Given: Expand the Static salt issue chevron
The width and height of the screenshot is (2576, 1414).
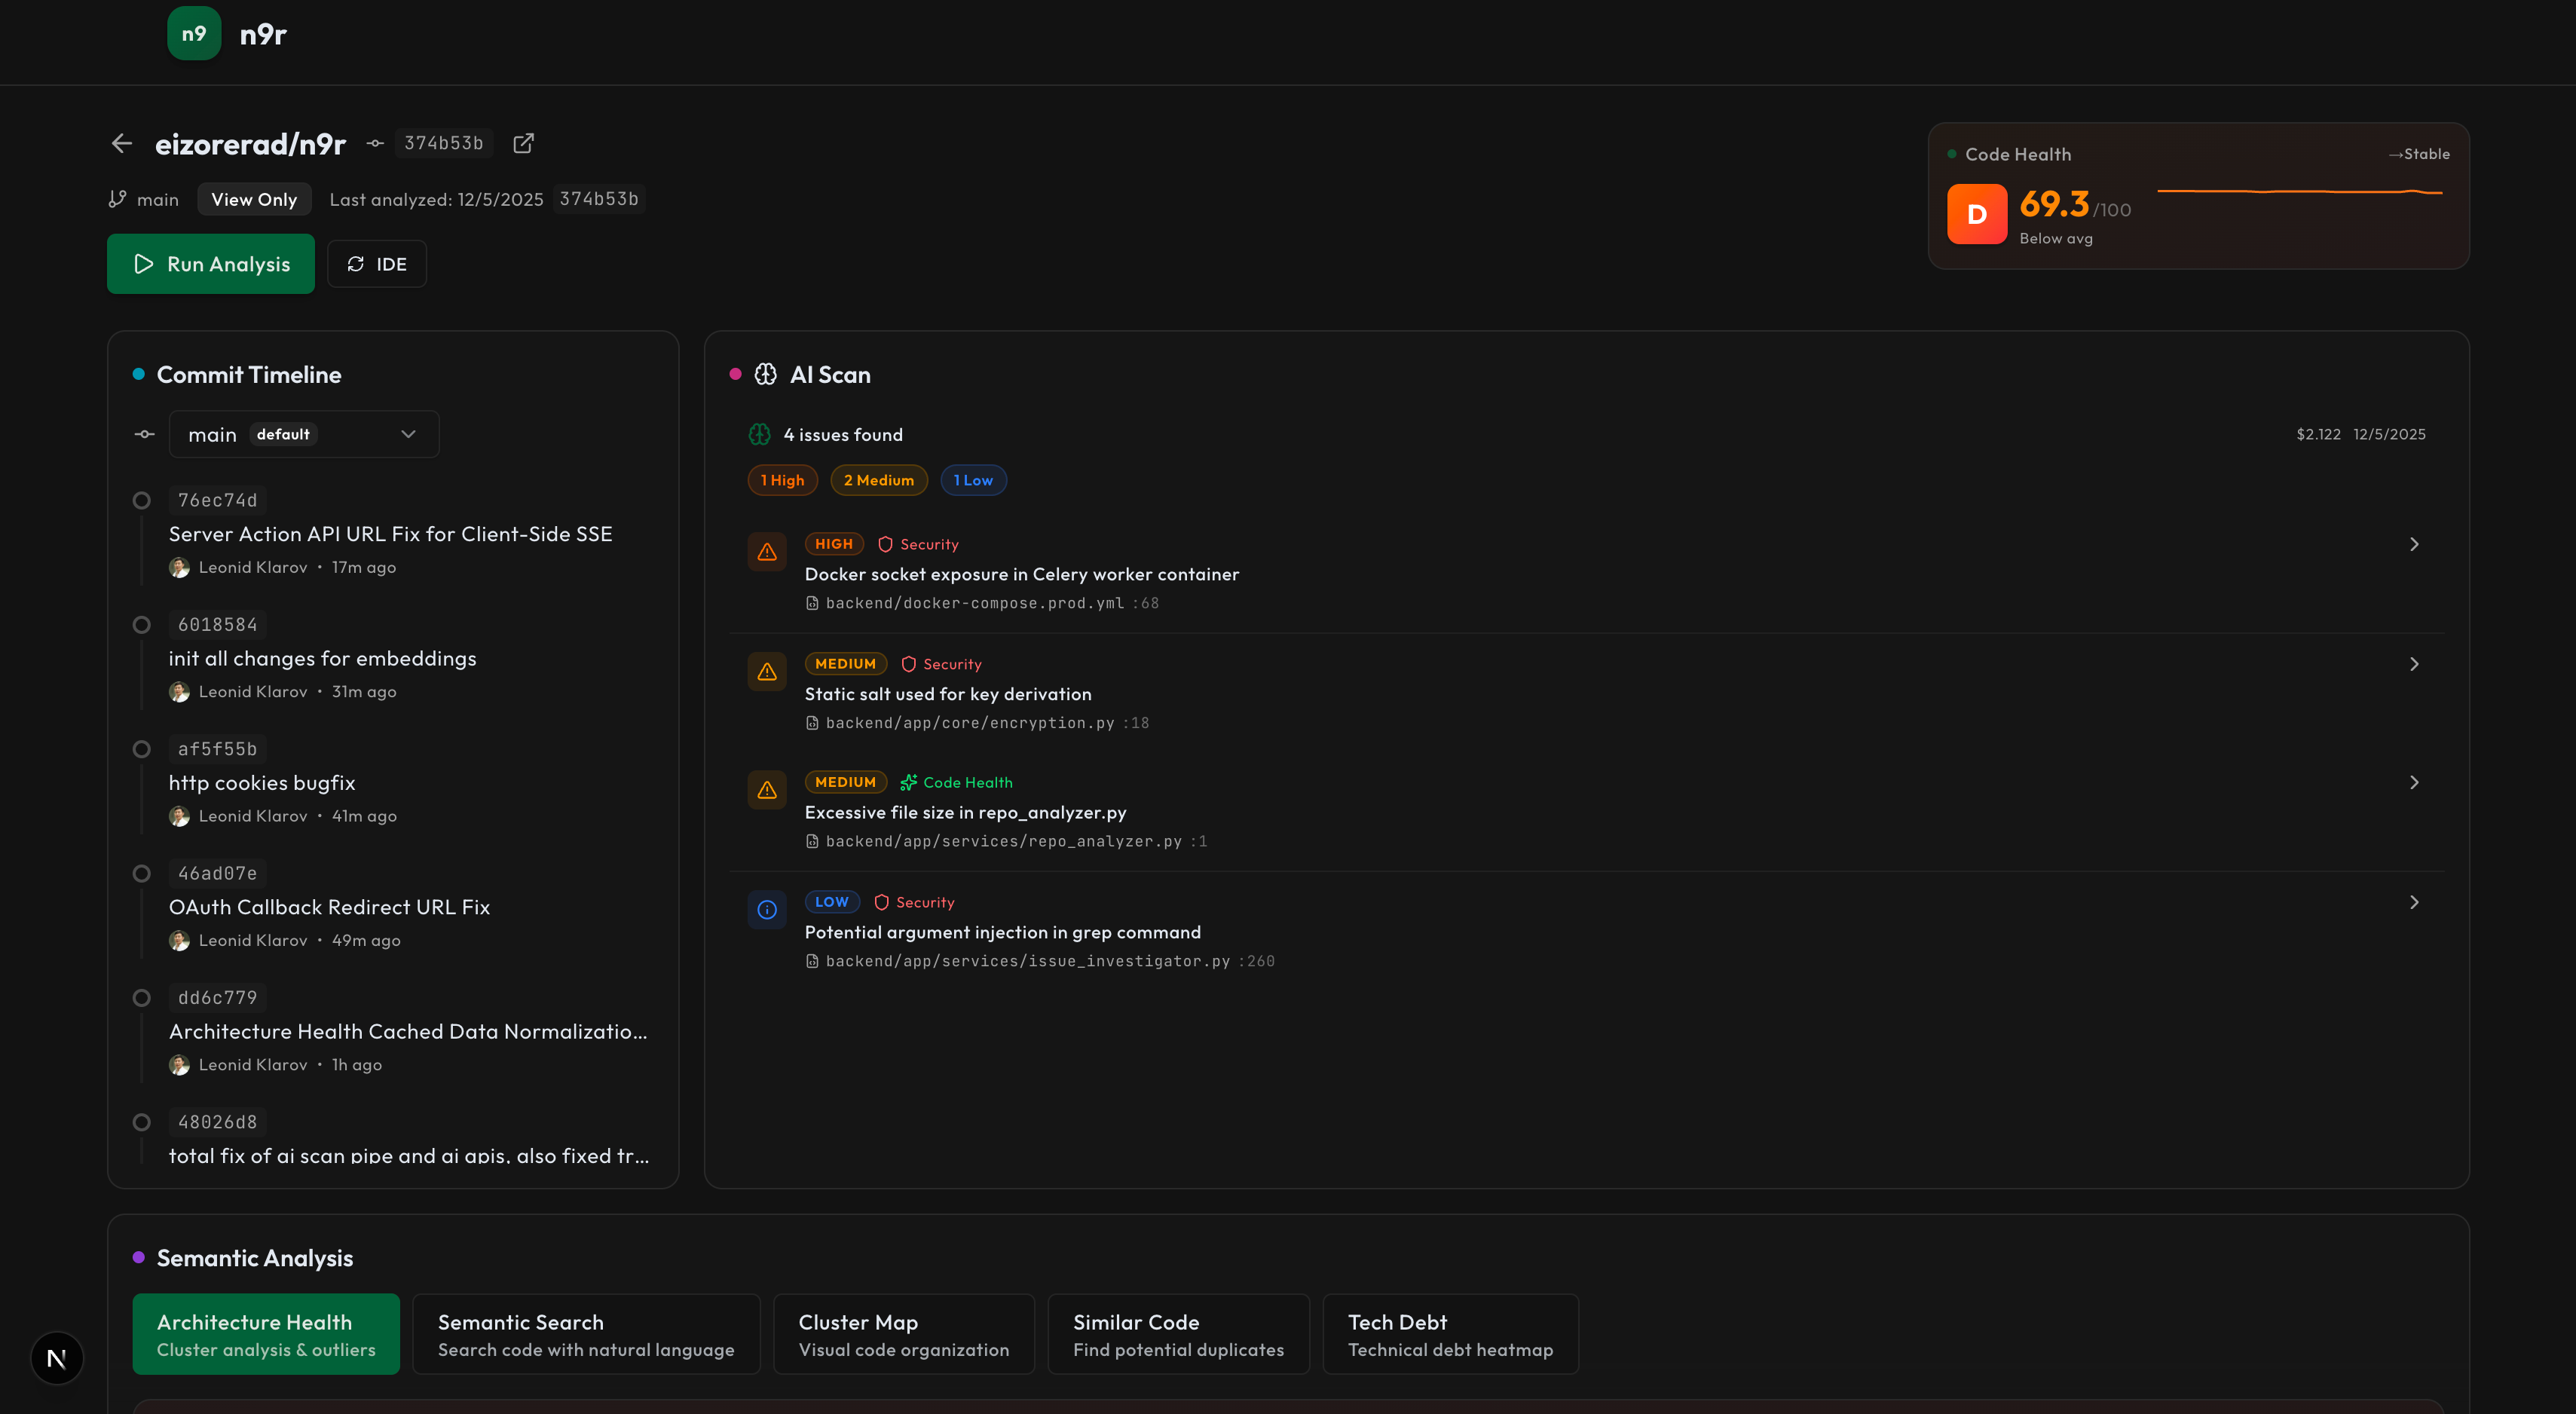Looking at the screenshot, I should click(2414, 664).
